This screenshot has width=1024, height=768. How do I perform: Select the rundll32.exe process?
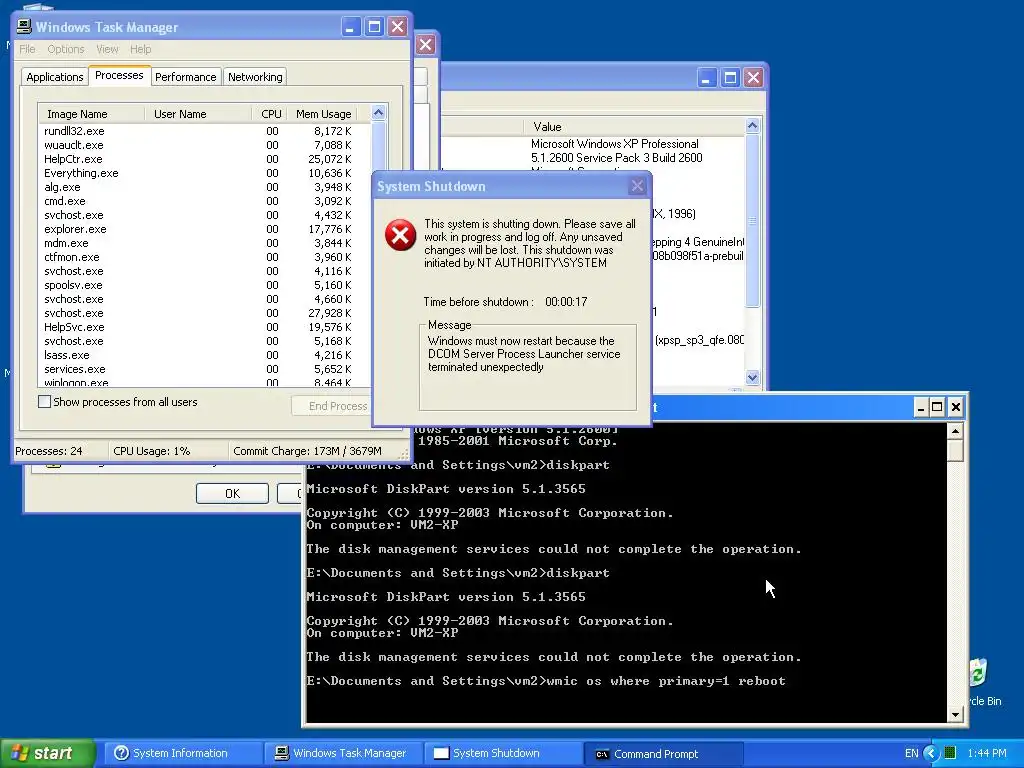[74, 131]
